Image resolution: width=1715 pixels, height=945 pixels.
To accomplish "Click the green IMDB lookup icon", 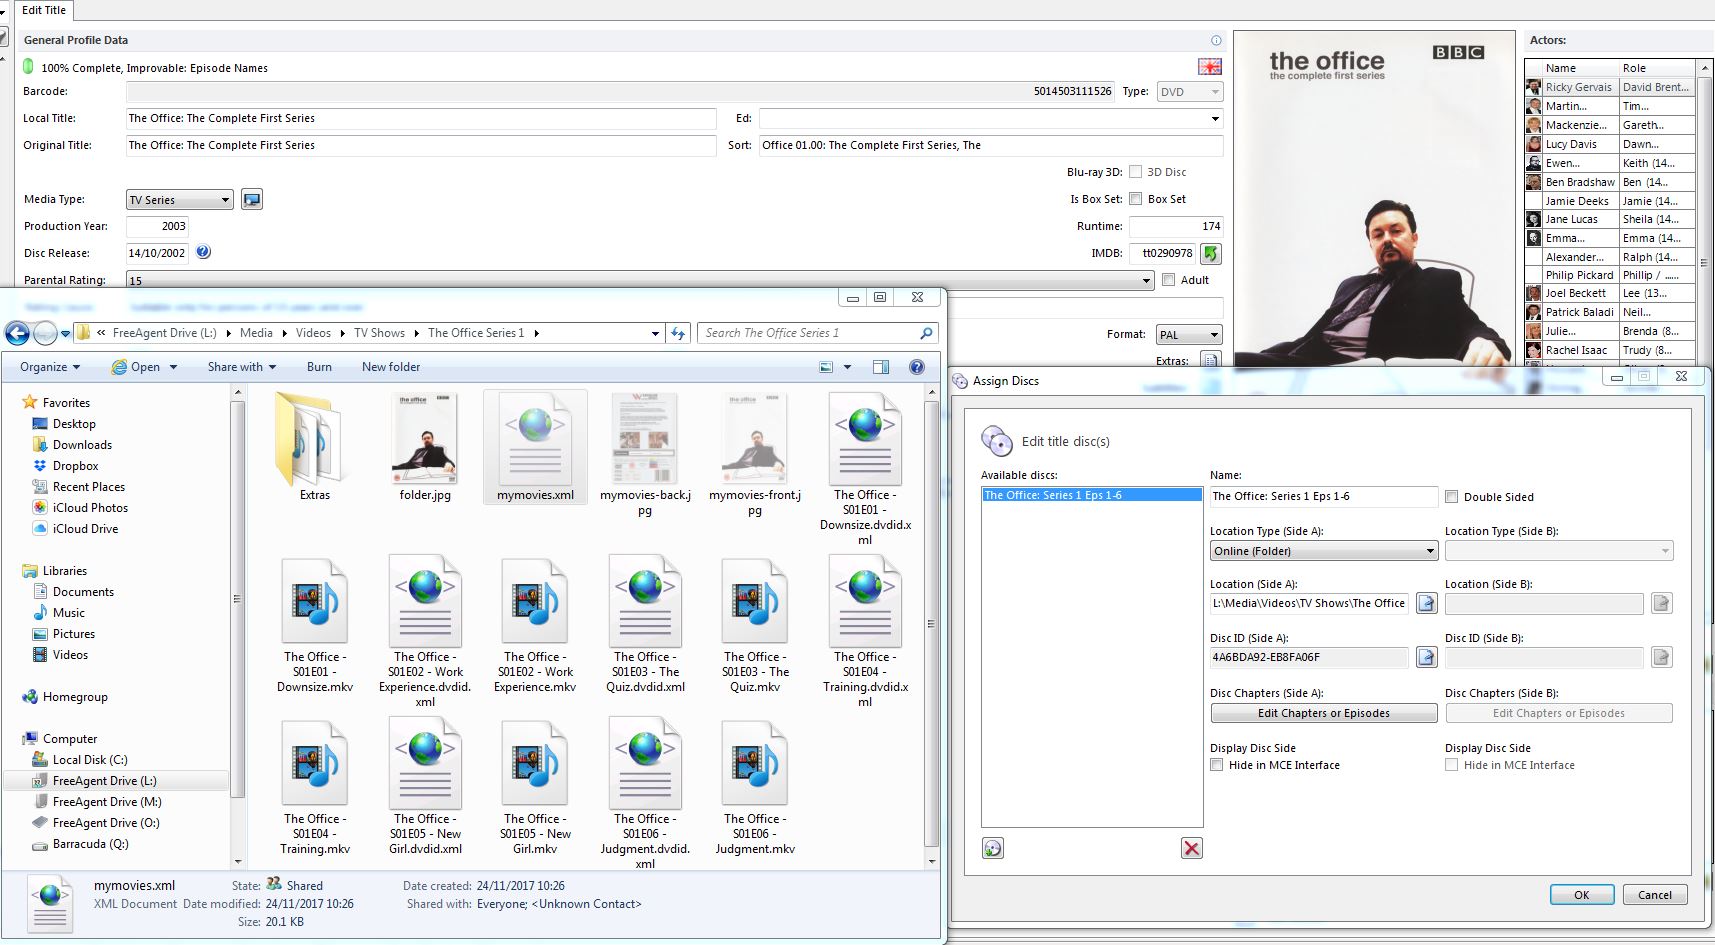I will (x=1211, y=254).
